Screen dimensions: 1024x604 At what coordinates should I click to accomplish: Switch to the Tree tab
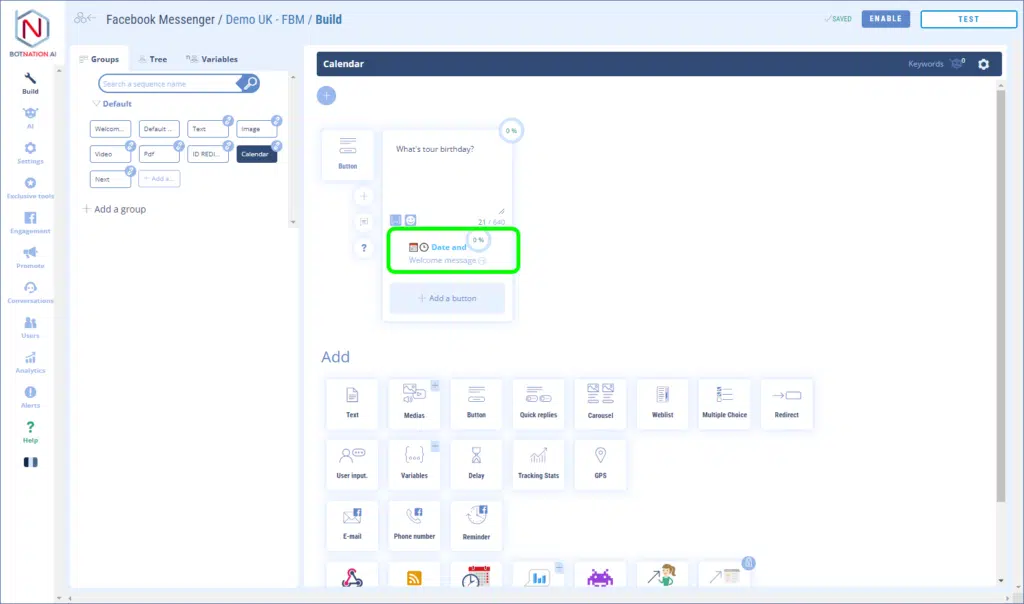click(x=153, y=59)
